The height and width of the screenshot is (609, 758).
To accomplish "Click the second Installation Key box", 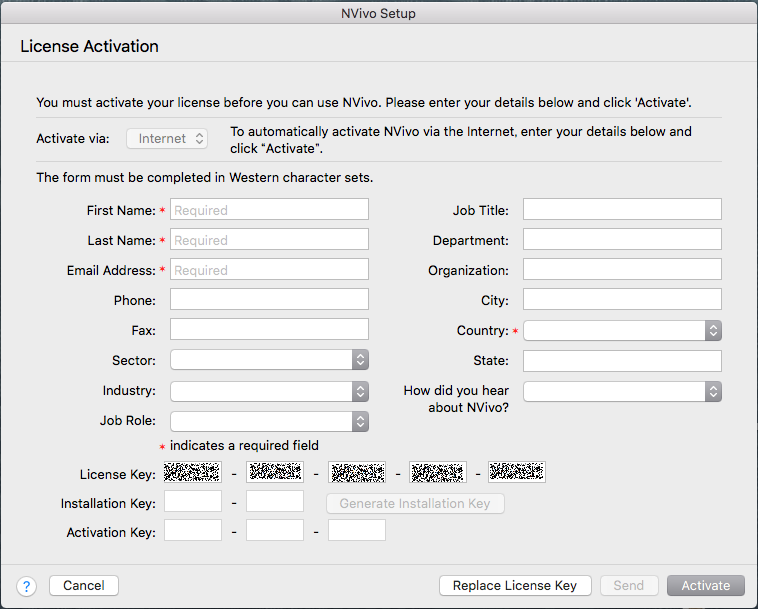I will (275, 501).
